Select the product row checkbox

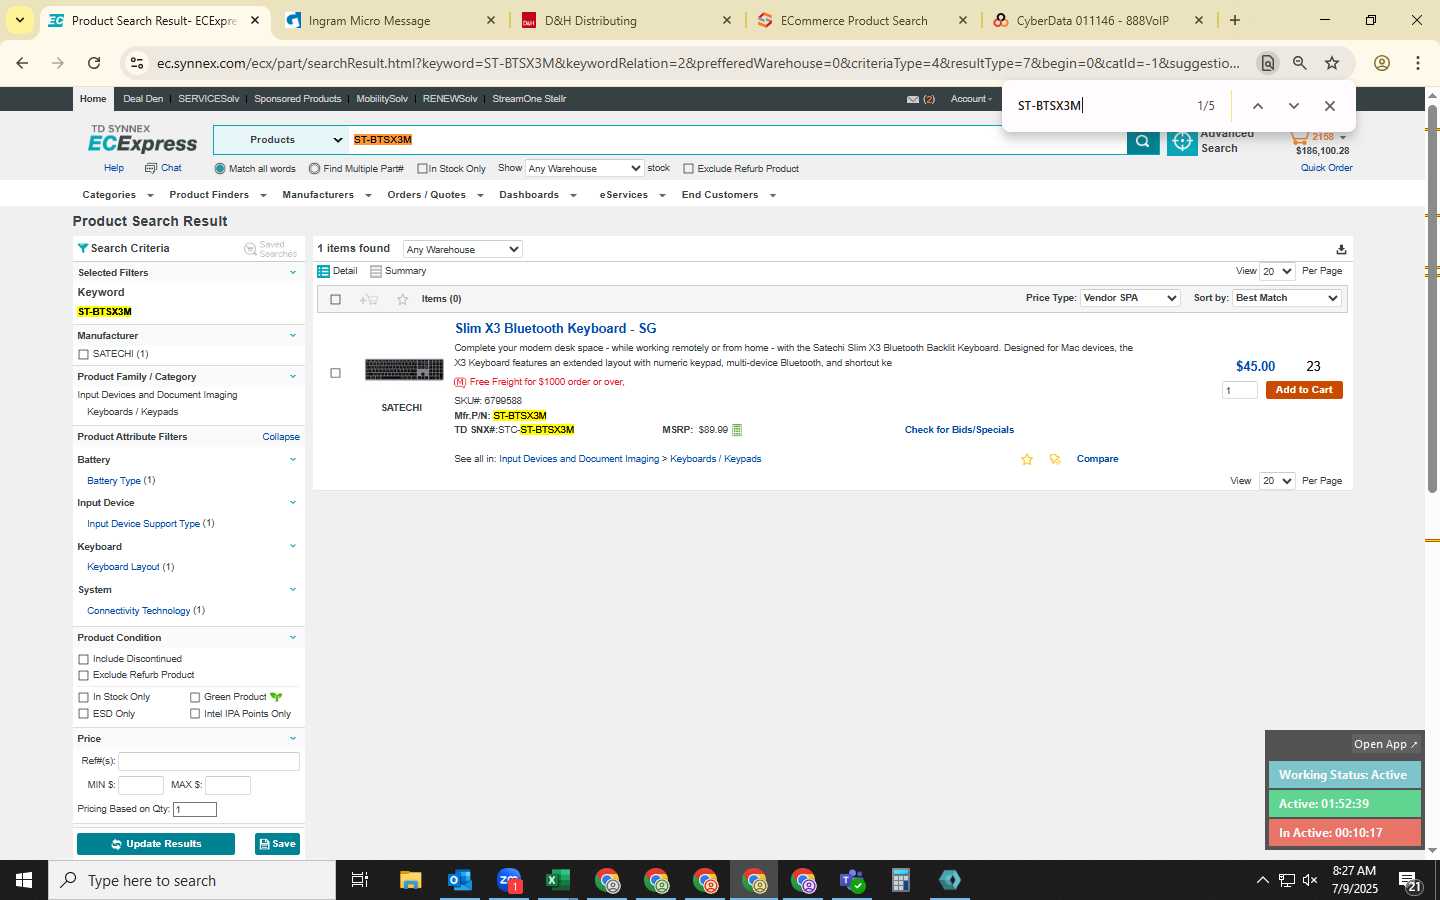pyautogui.click(x=335, y=374)
